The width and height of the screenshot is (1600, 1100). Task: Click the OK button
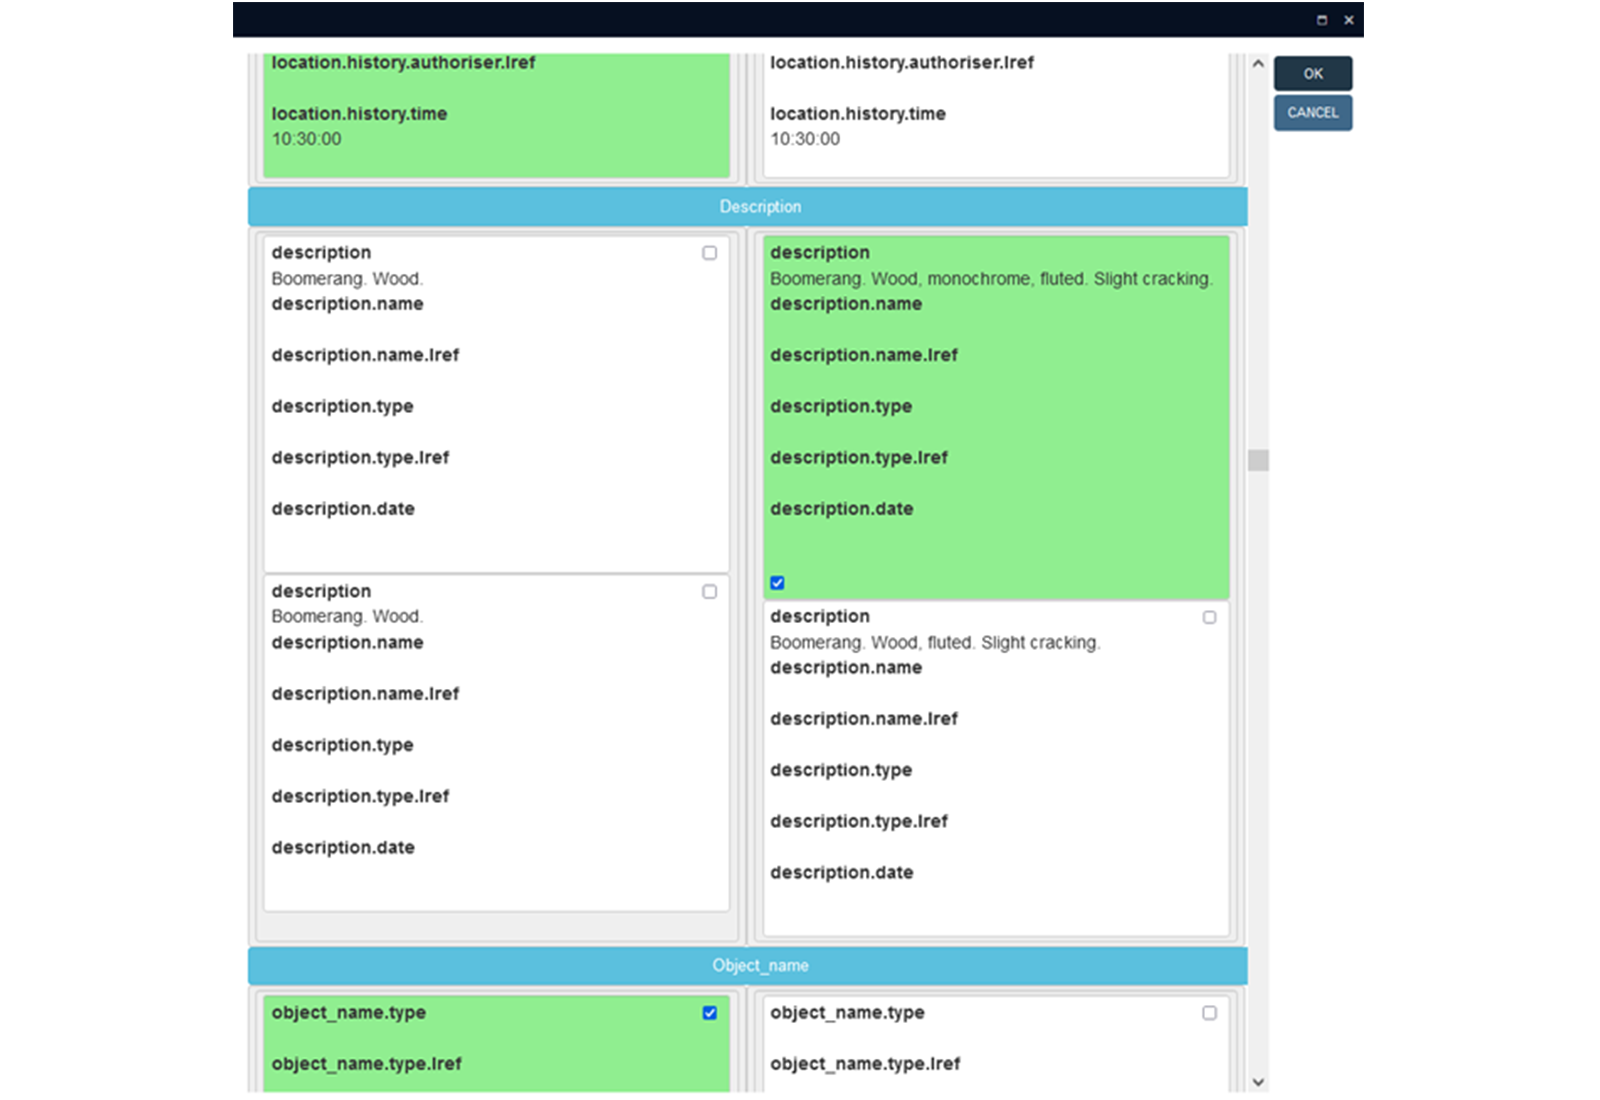[x=1312, y=74]
